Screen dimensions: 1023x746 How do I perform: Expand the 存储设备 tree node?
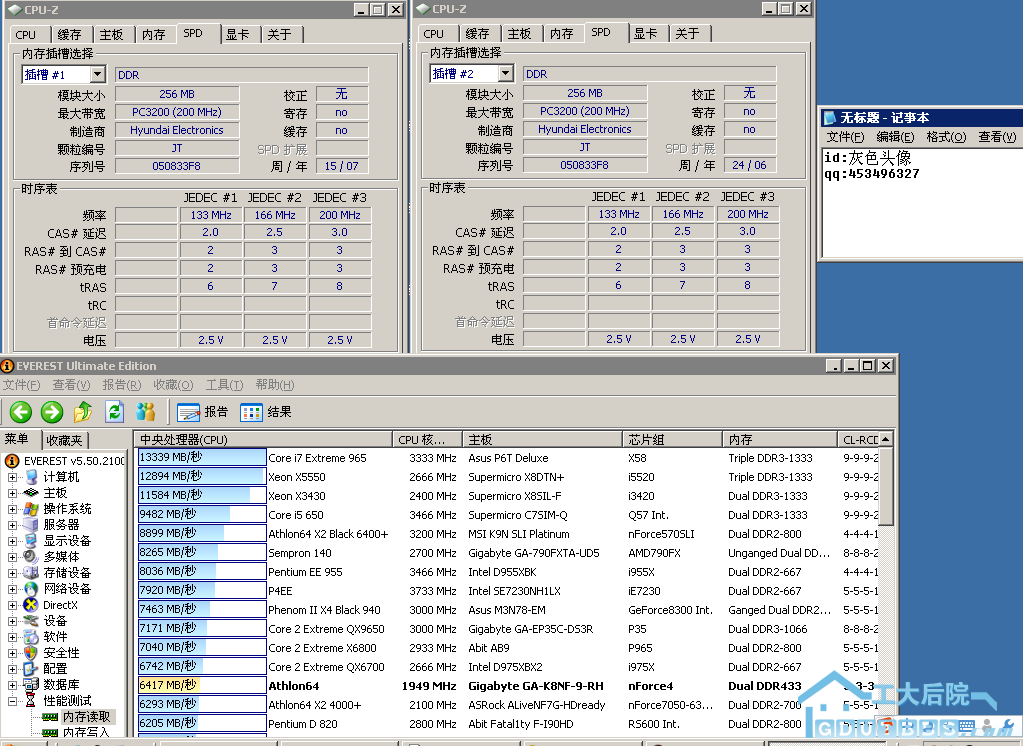coord(12,573)
